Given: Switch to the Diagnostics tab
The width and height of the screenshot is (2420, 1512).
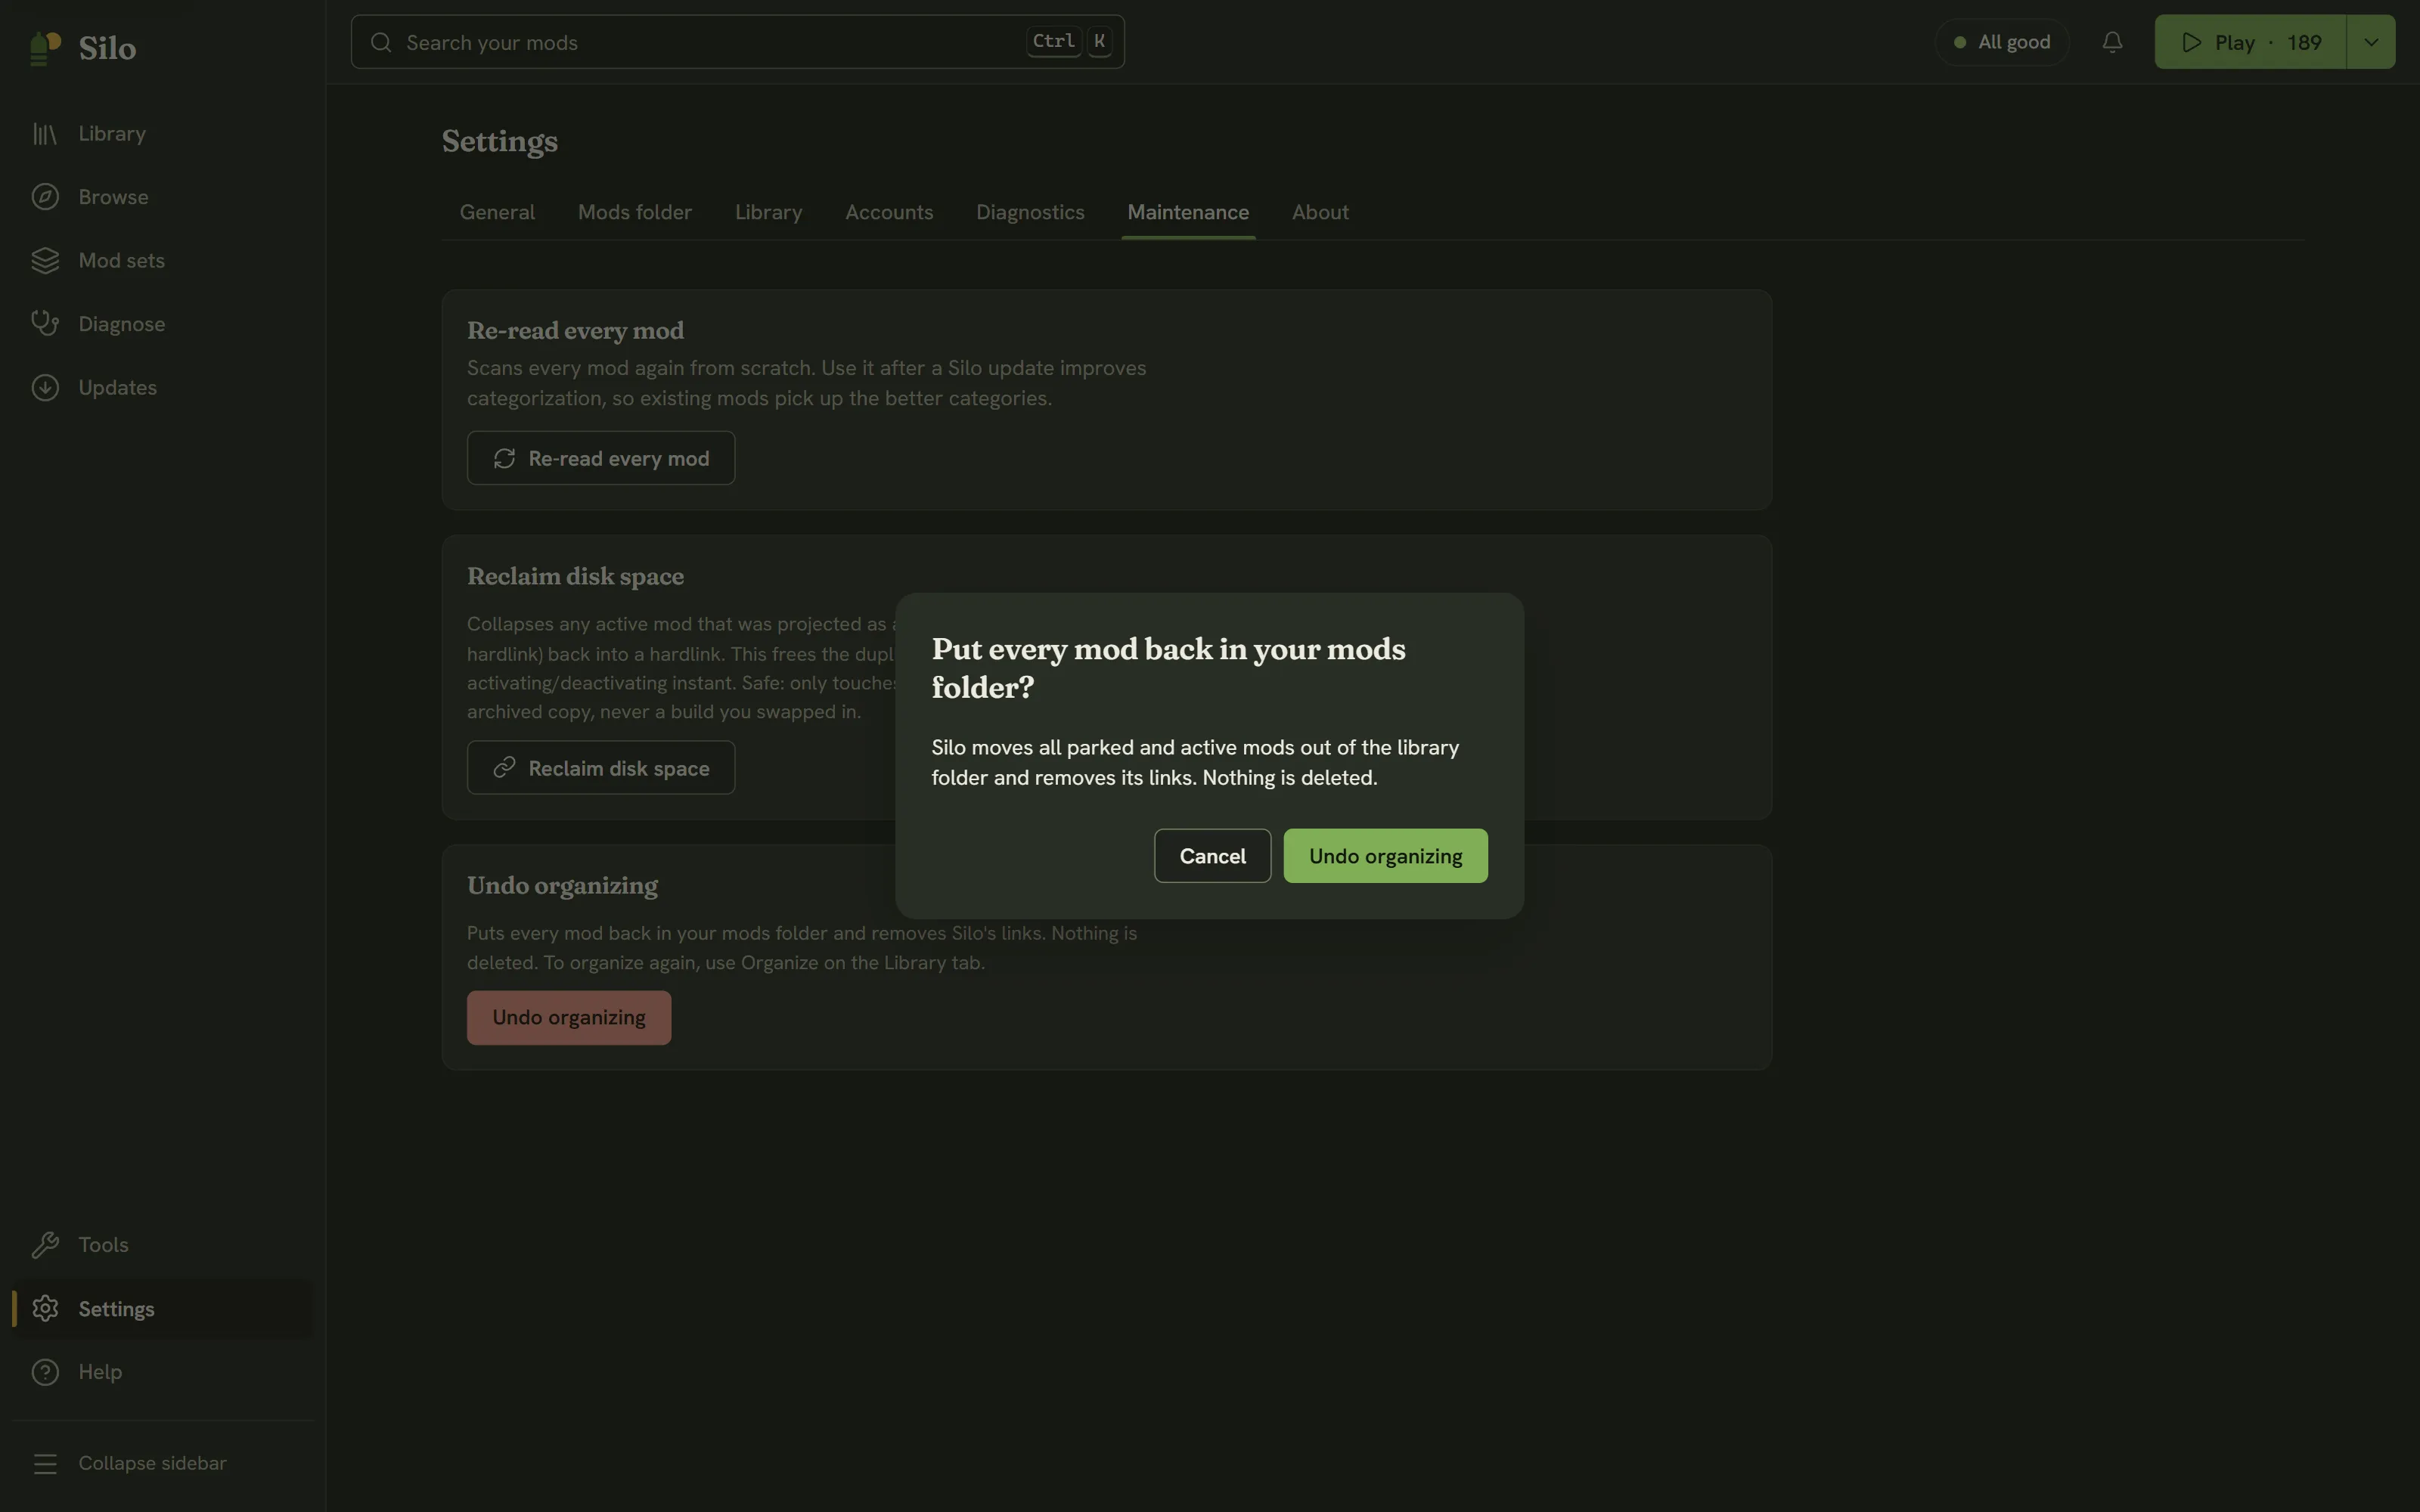Looking at the screenshot, I should [1030, 212].
